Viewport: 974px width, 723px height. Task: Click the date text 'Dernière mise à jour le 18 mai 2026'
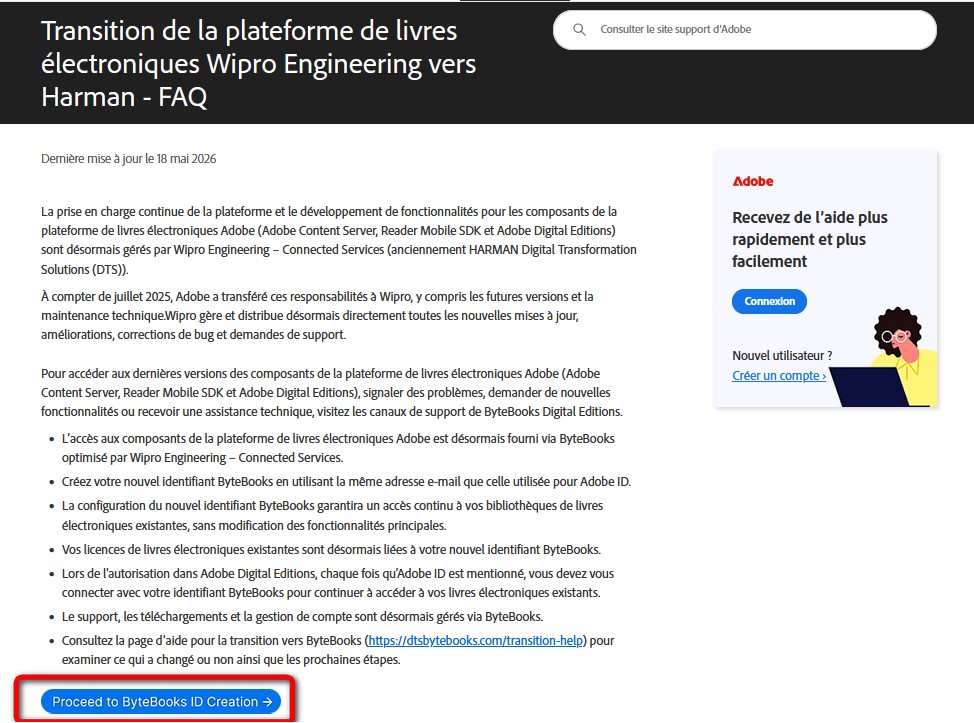[129, 159]
